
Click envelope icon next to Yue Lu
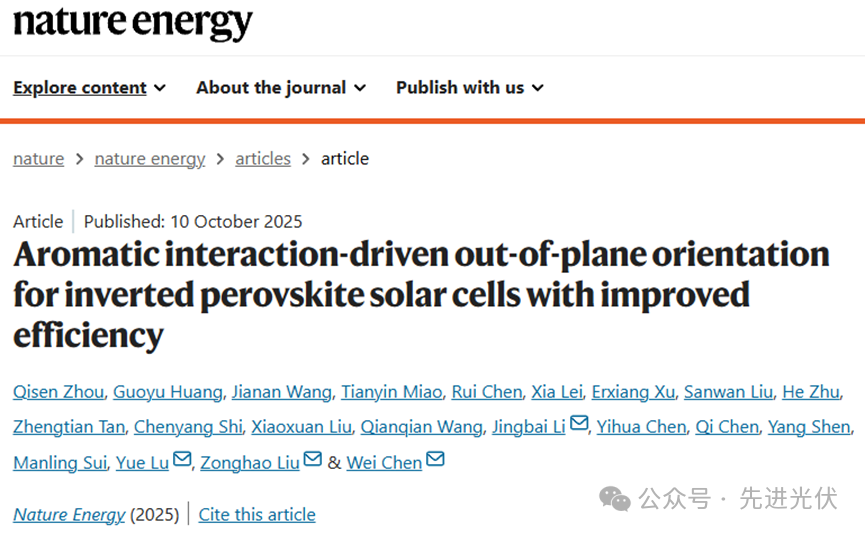[182, 460]
